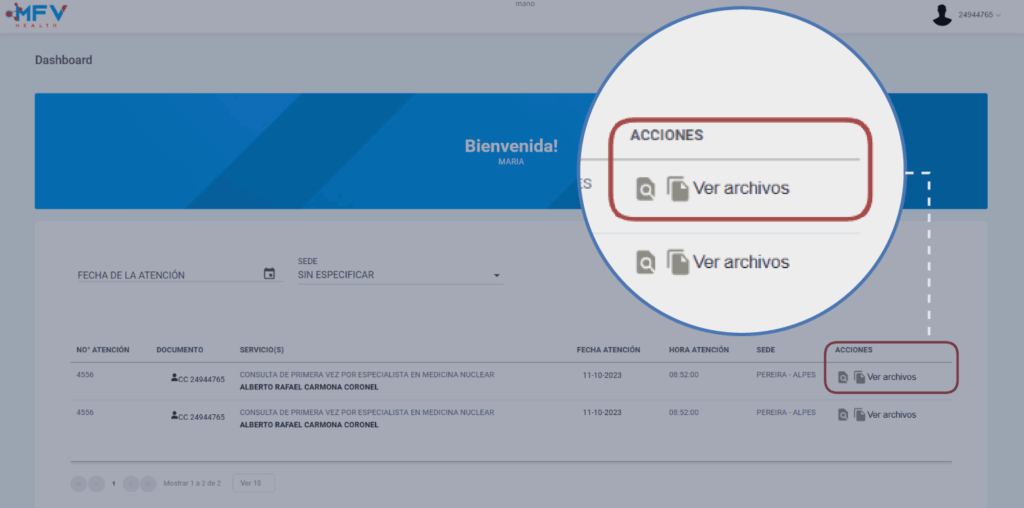
Task: Click the user avatar icon in header
Action: click(941, 15)
